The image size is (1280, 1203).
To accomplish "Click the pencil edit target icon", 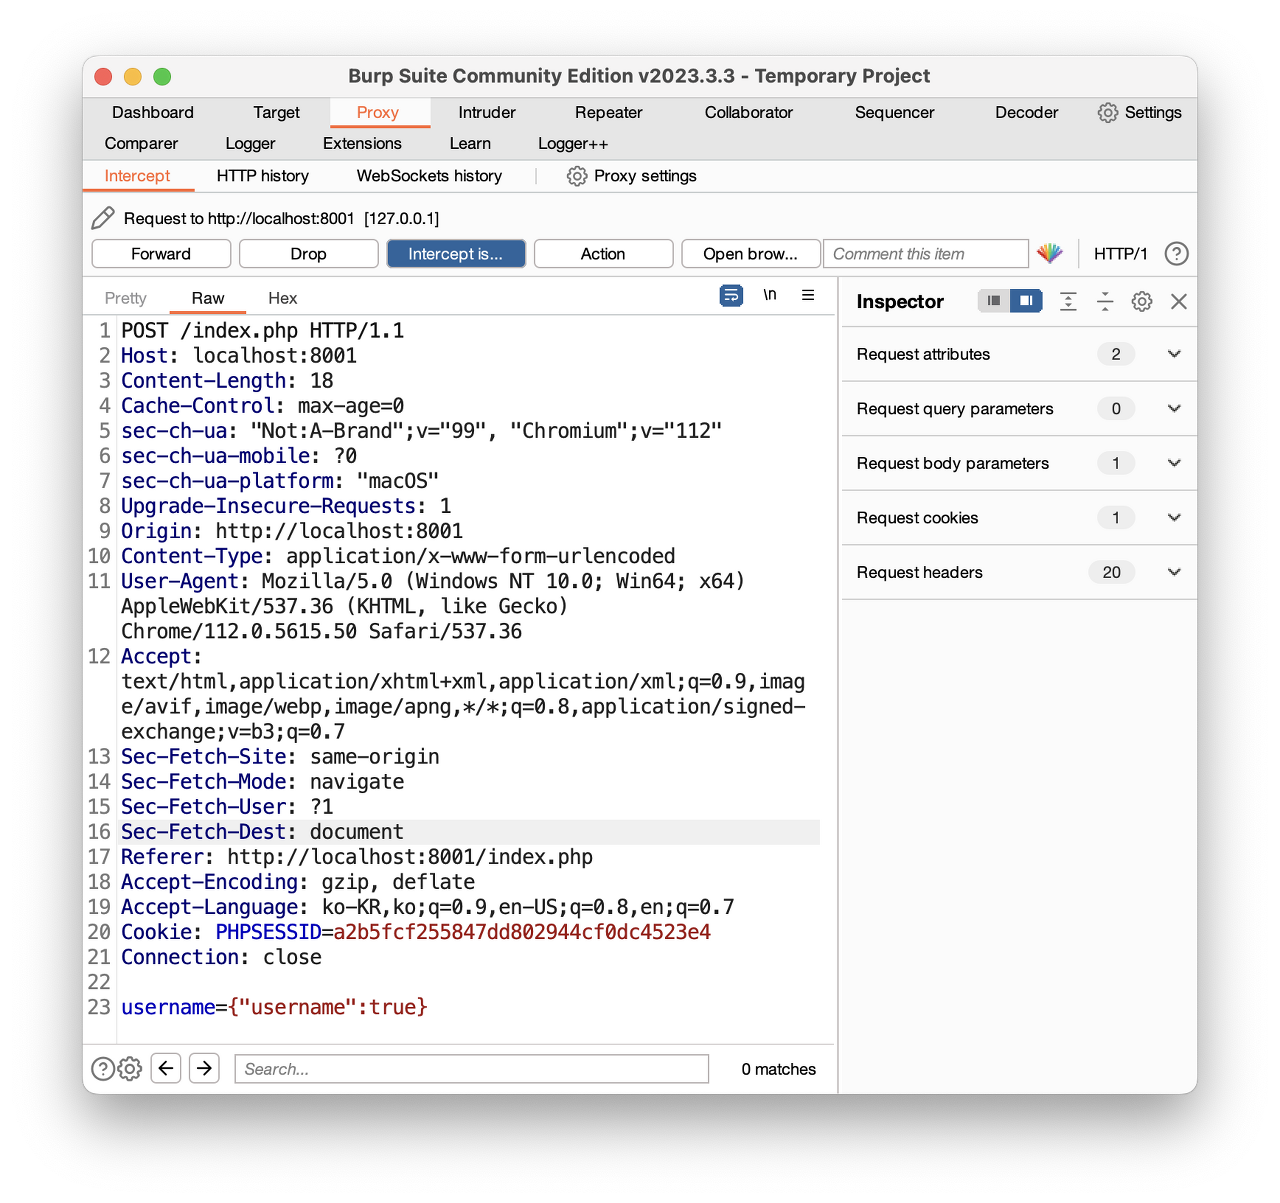I will point(103,218).
